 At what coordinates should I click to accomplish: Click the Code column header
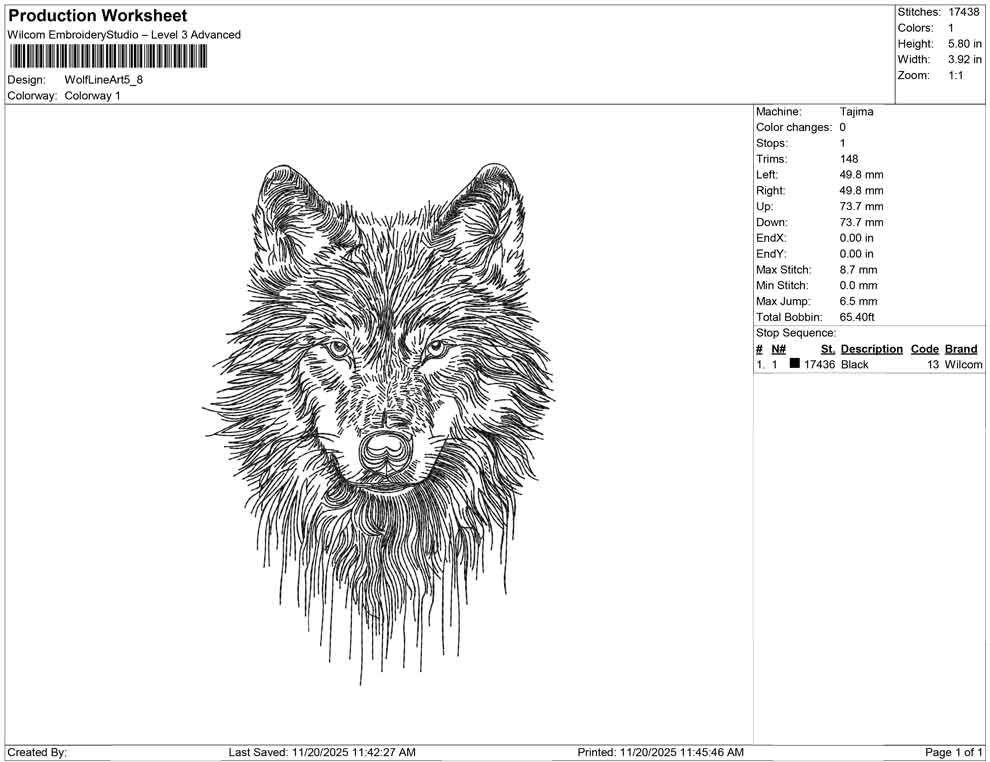point(925,348)
